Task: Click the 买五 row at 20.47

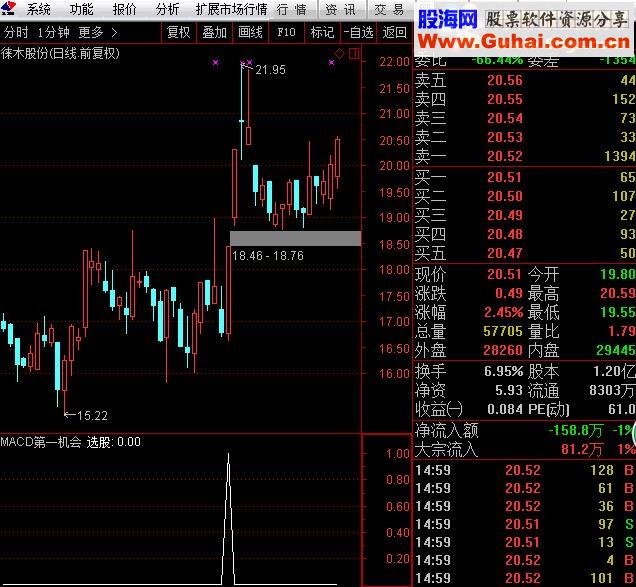Action: click(524, 254)
